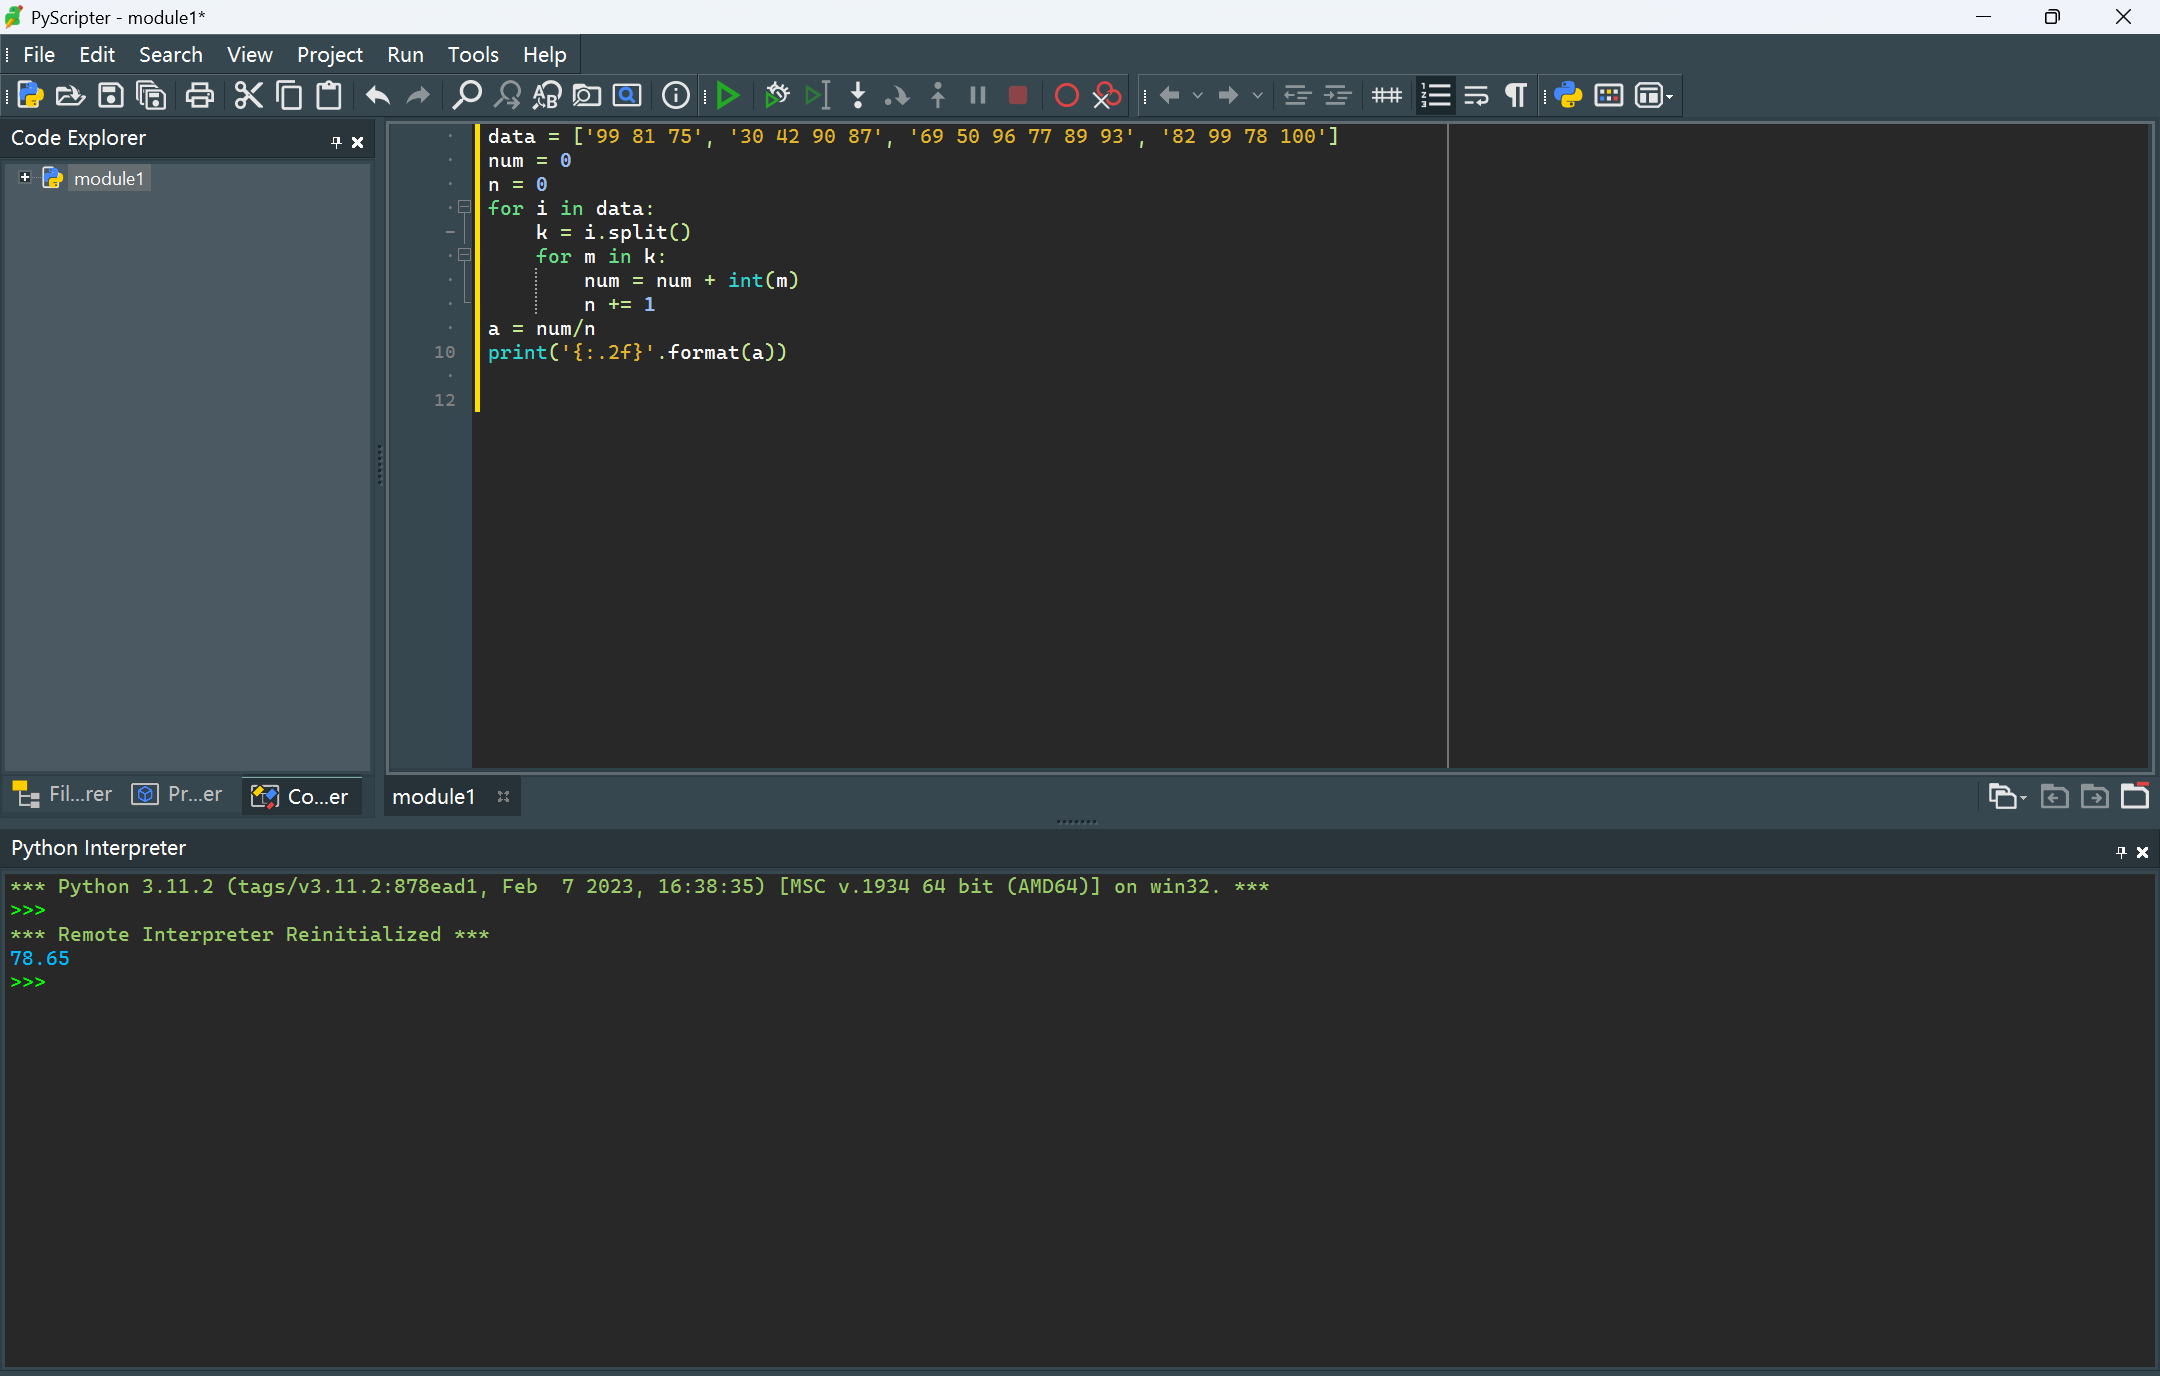Close the module1 editor tab

click(x=503, y=797)
